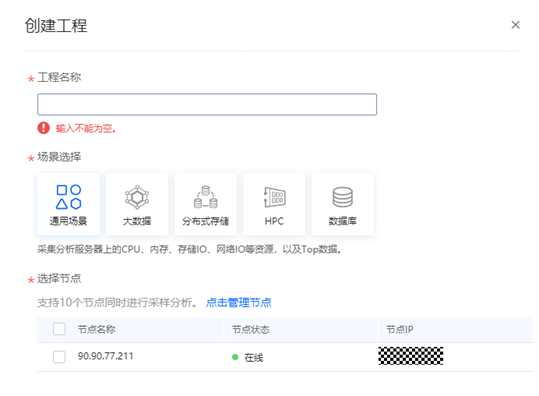Viewport: 539px width, 396px height.
Task: Choose the 数据库 scenario icon
Action: (342, 197)
